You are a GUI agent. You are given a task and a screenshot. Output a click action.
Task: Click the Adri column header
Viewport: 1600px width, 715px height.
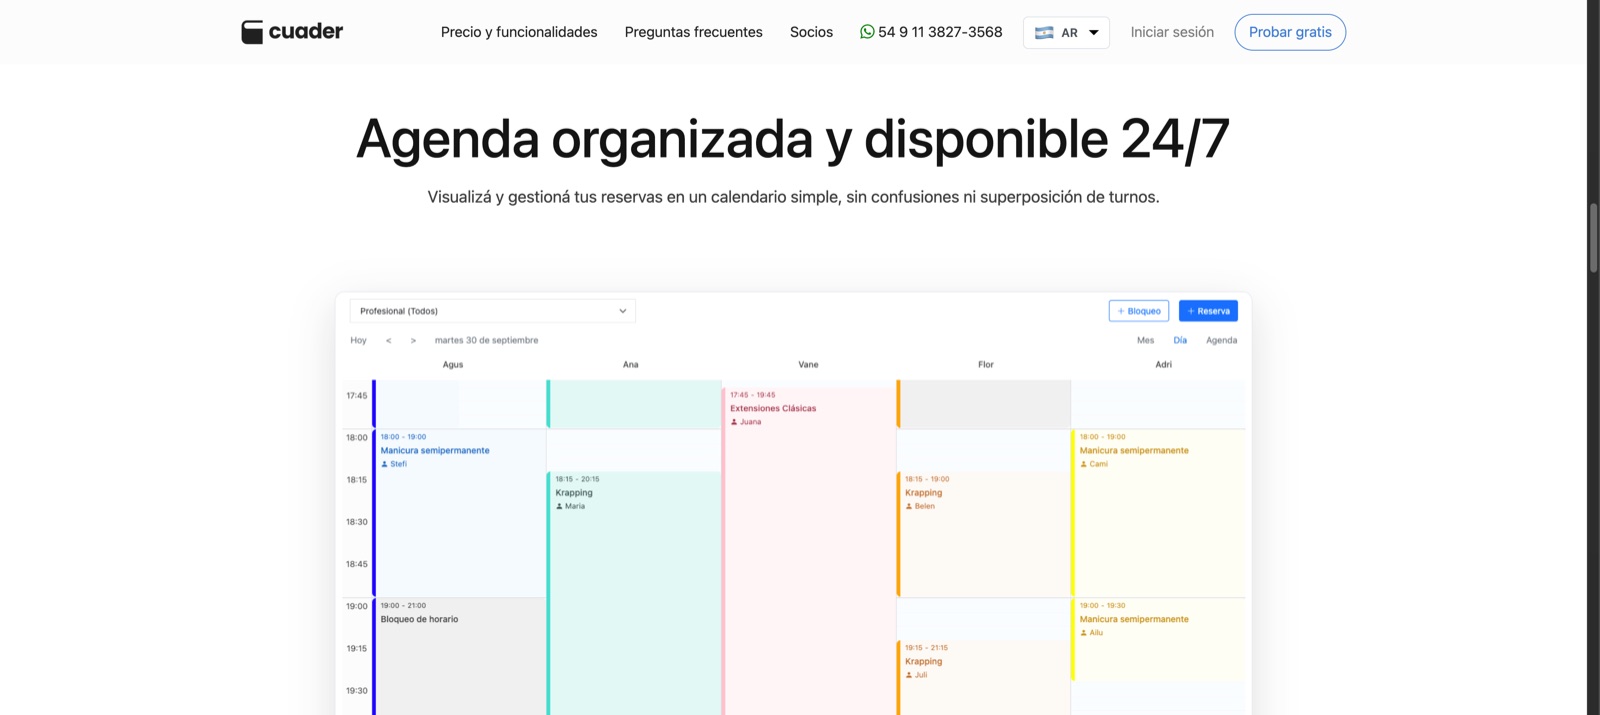pos(1164,365)
